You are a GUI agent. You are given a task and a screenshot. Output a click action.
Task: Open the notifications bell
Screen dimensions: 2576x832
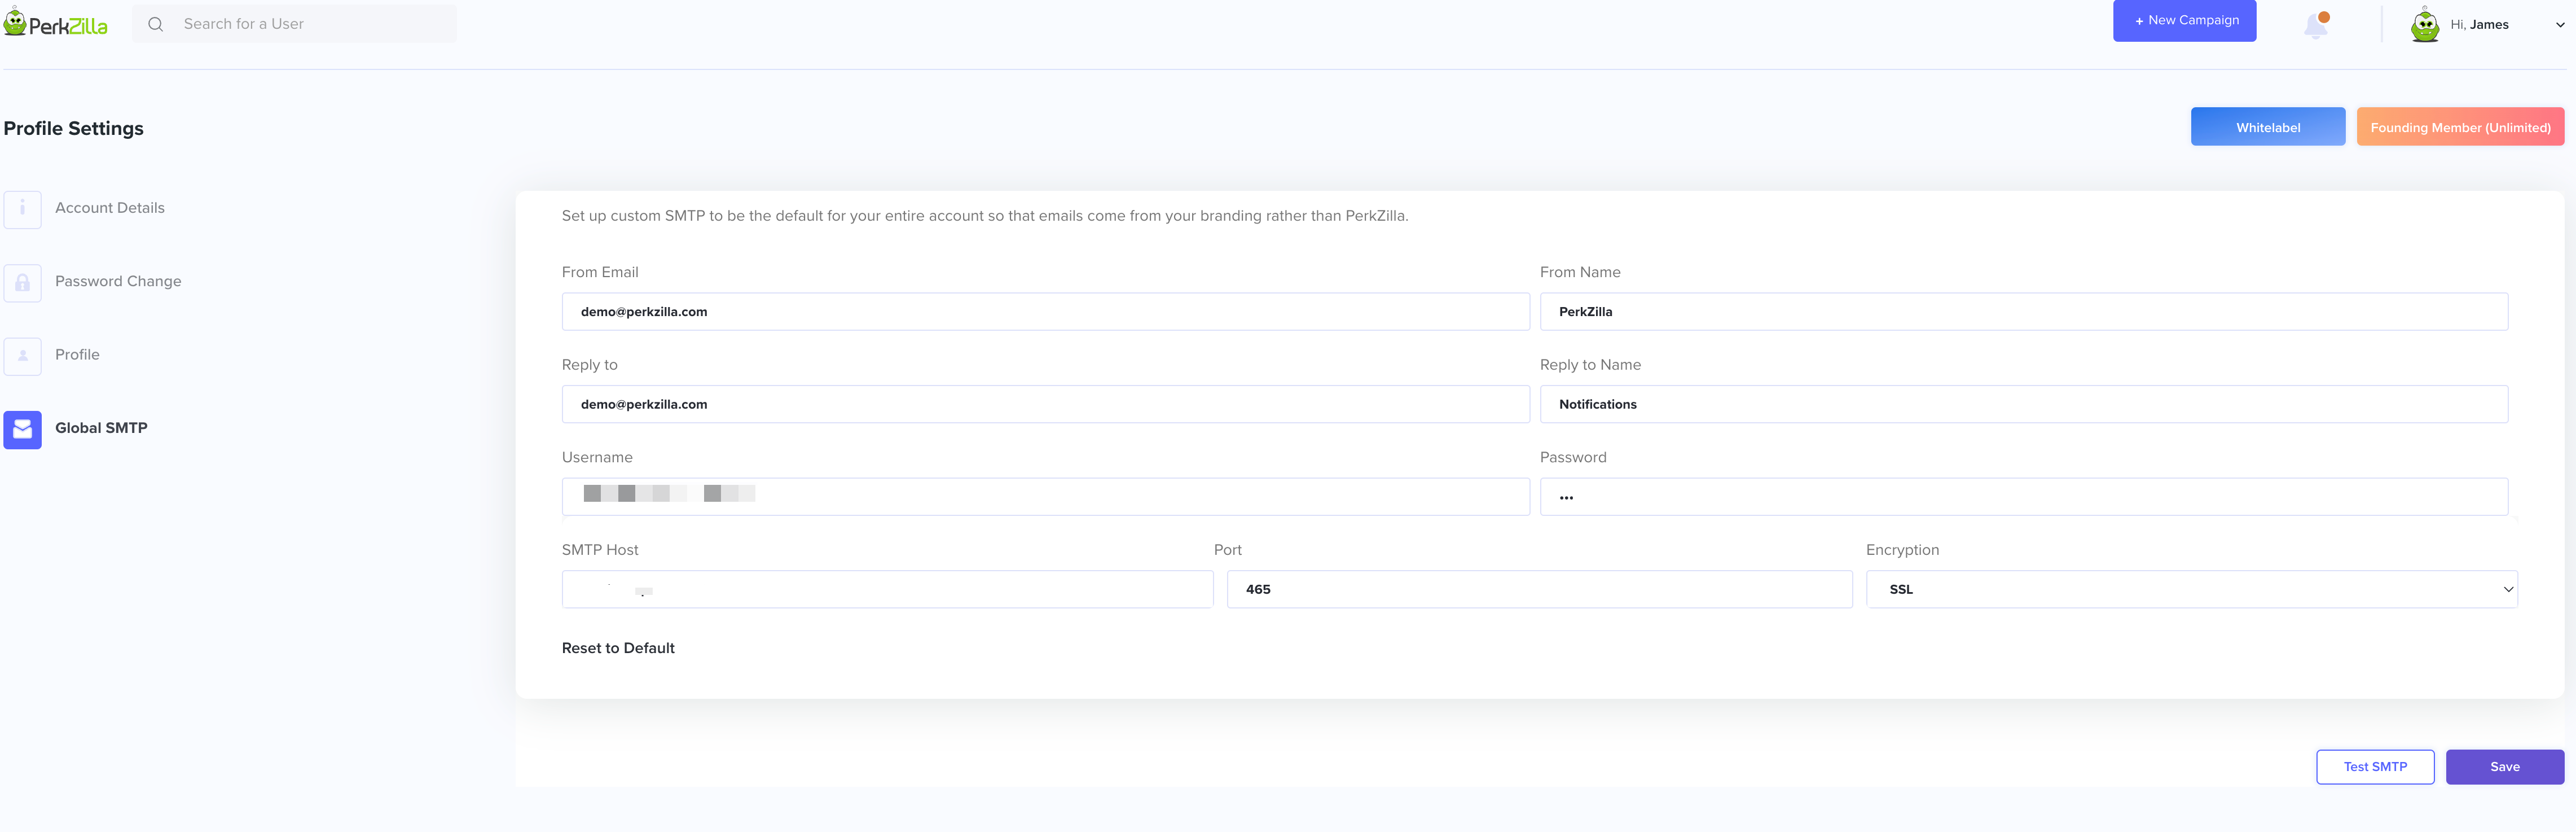tap(2316, 25)
